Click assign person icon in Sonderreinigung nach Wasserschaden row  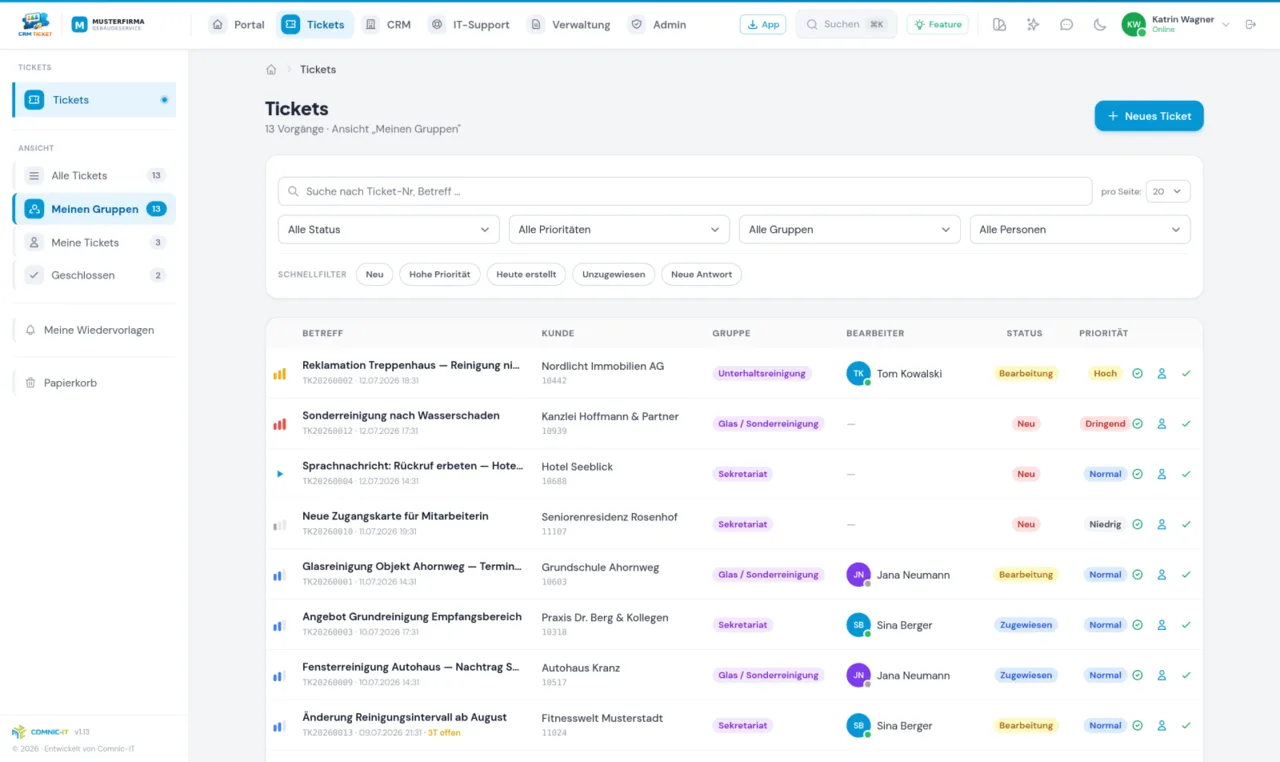coord(1162,424)
